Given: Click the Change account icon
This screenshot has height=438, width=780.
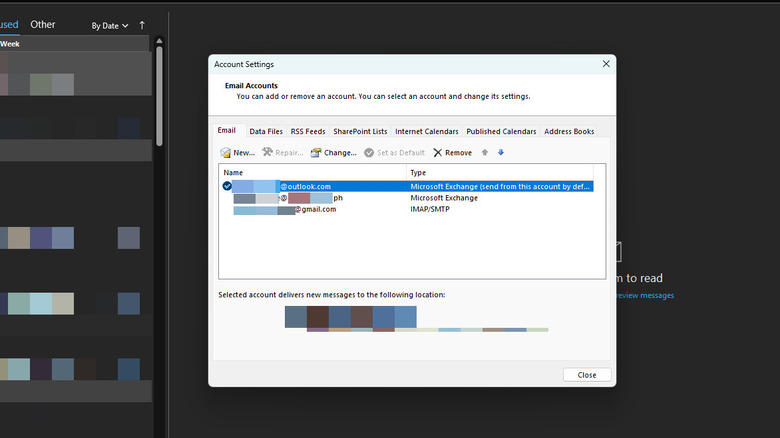Looking at the screenshot, I should (x=316, y=152).
